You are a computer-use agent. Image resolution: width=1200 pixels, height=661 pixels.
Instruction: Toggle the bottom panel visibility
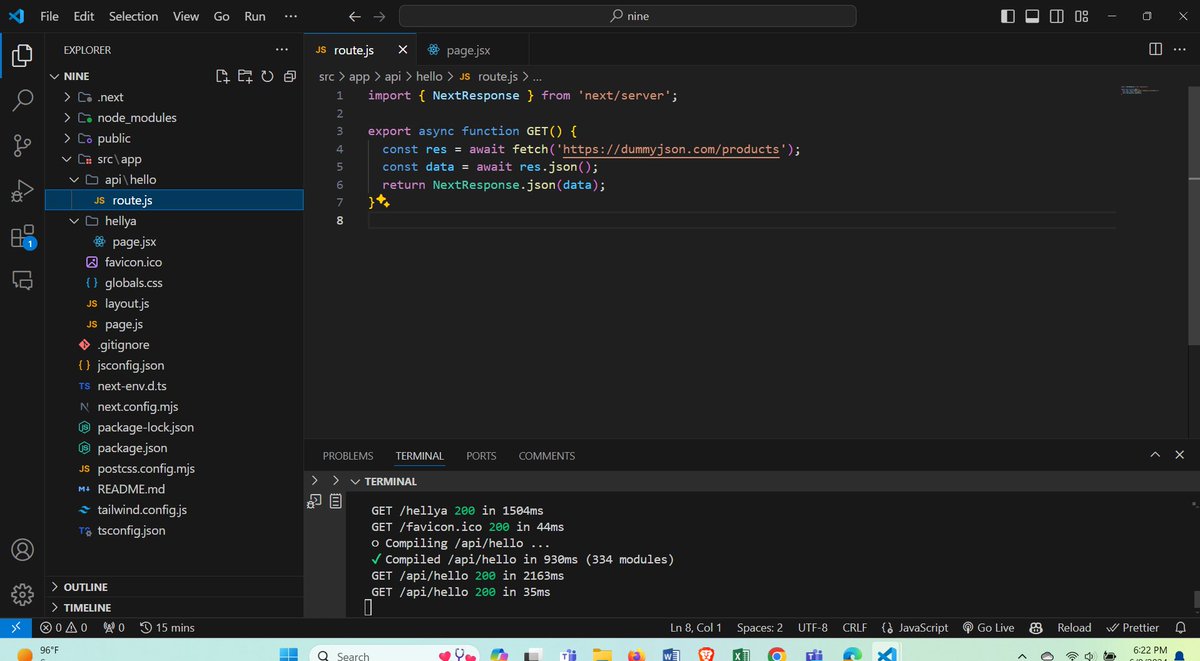[1032, 16]
